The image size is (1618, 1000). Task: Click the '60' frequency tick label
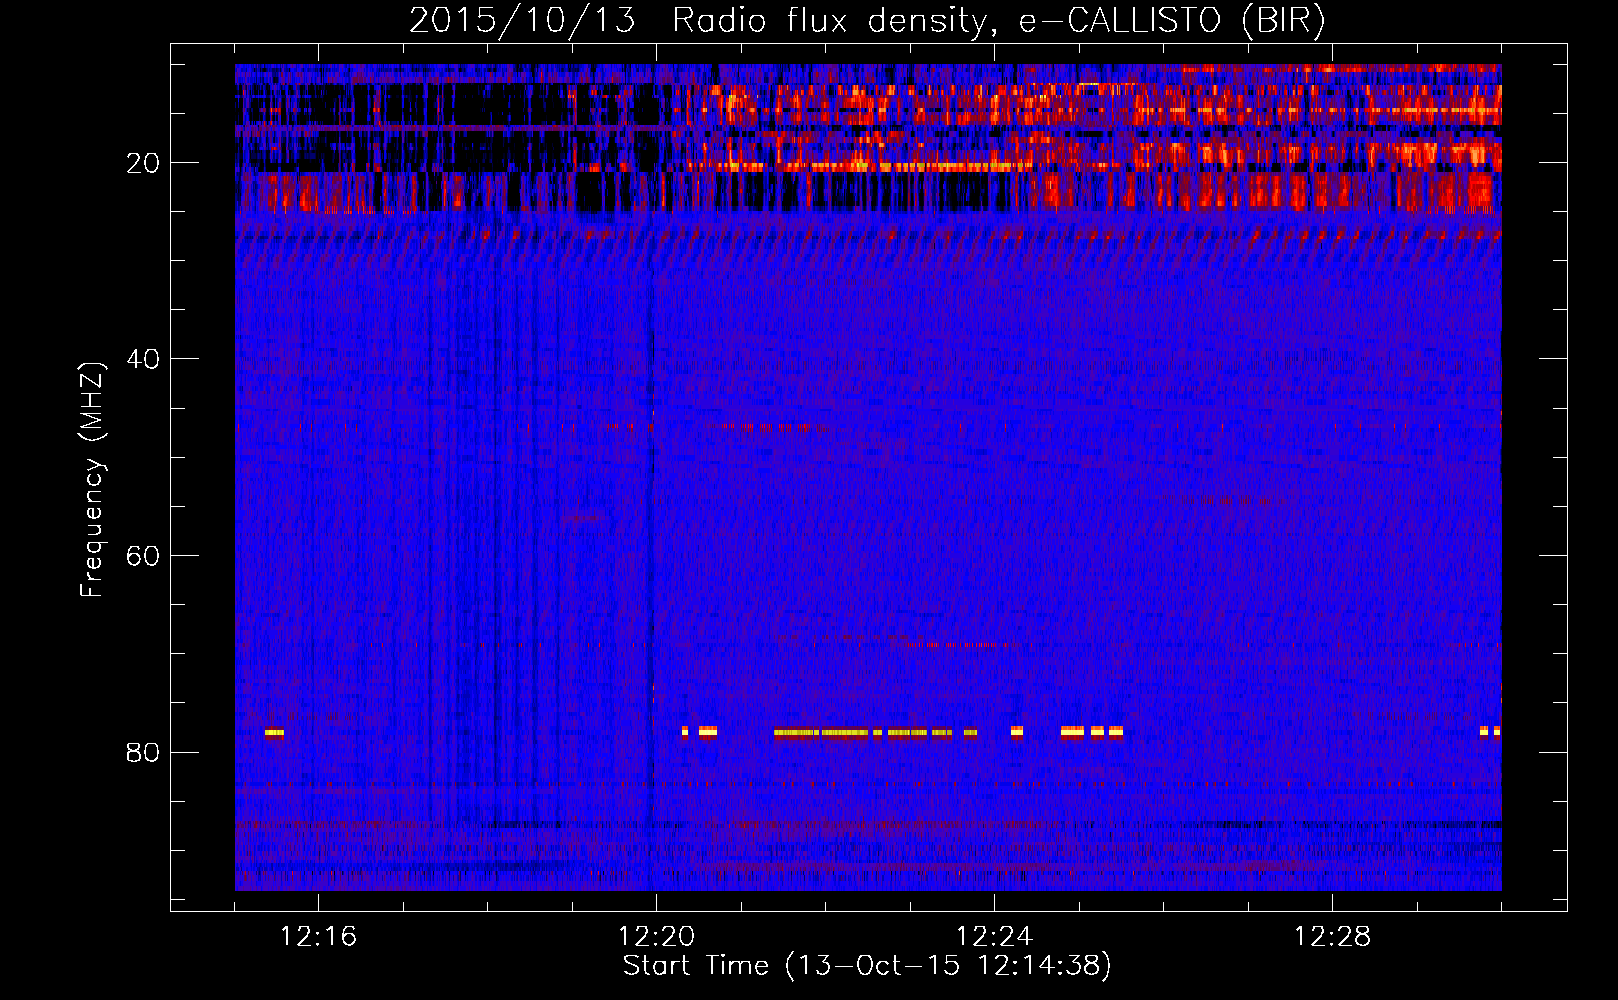pyautogui.click(x=143, y=556)
